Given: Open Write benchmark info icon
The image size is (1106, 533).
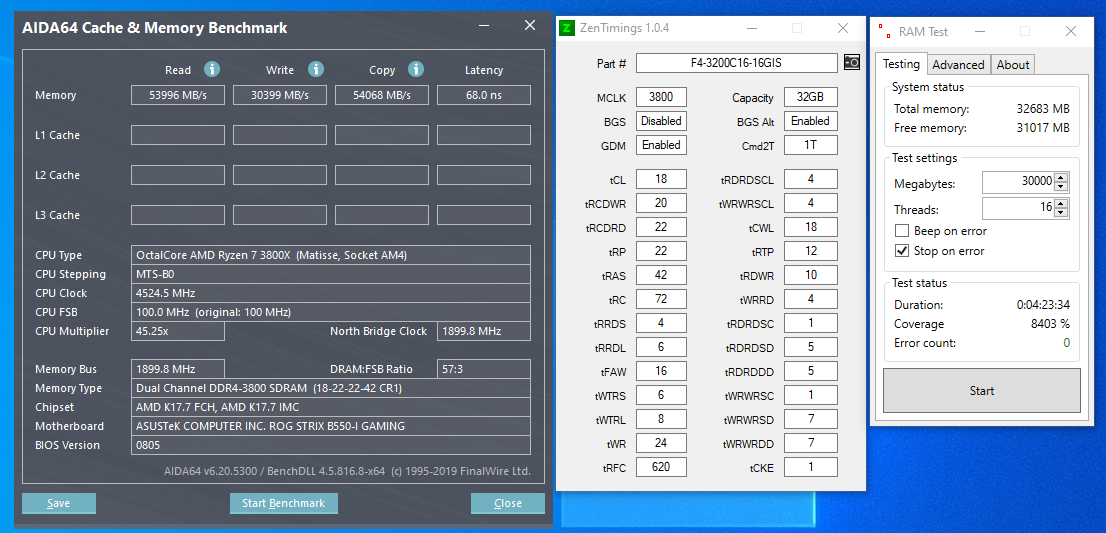Looking at the screenshot, I should (x=315, y=69).
